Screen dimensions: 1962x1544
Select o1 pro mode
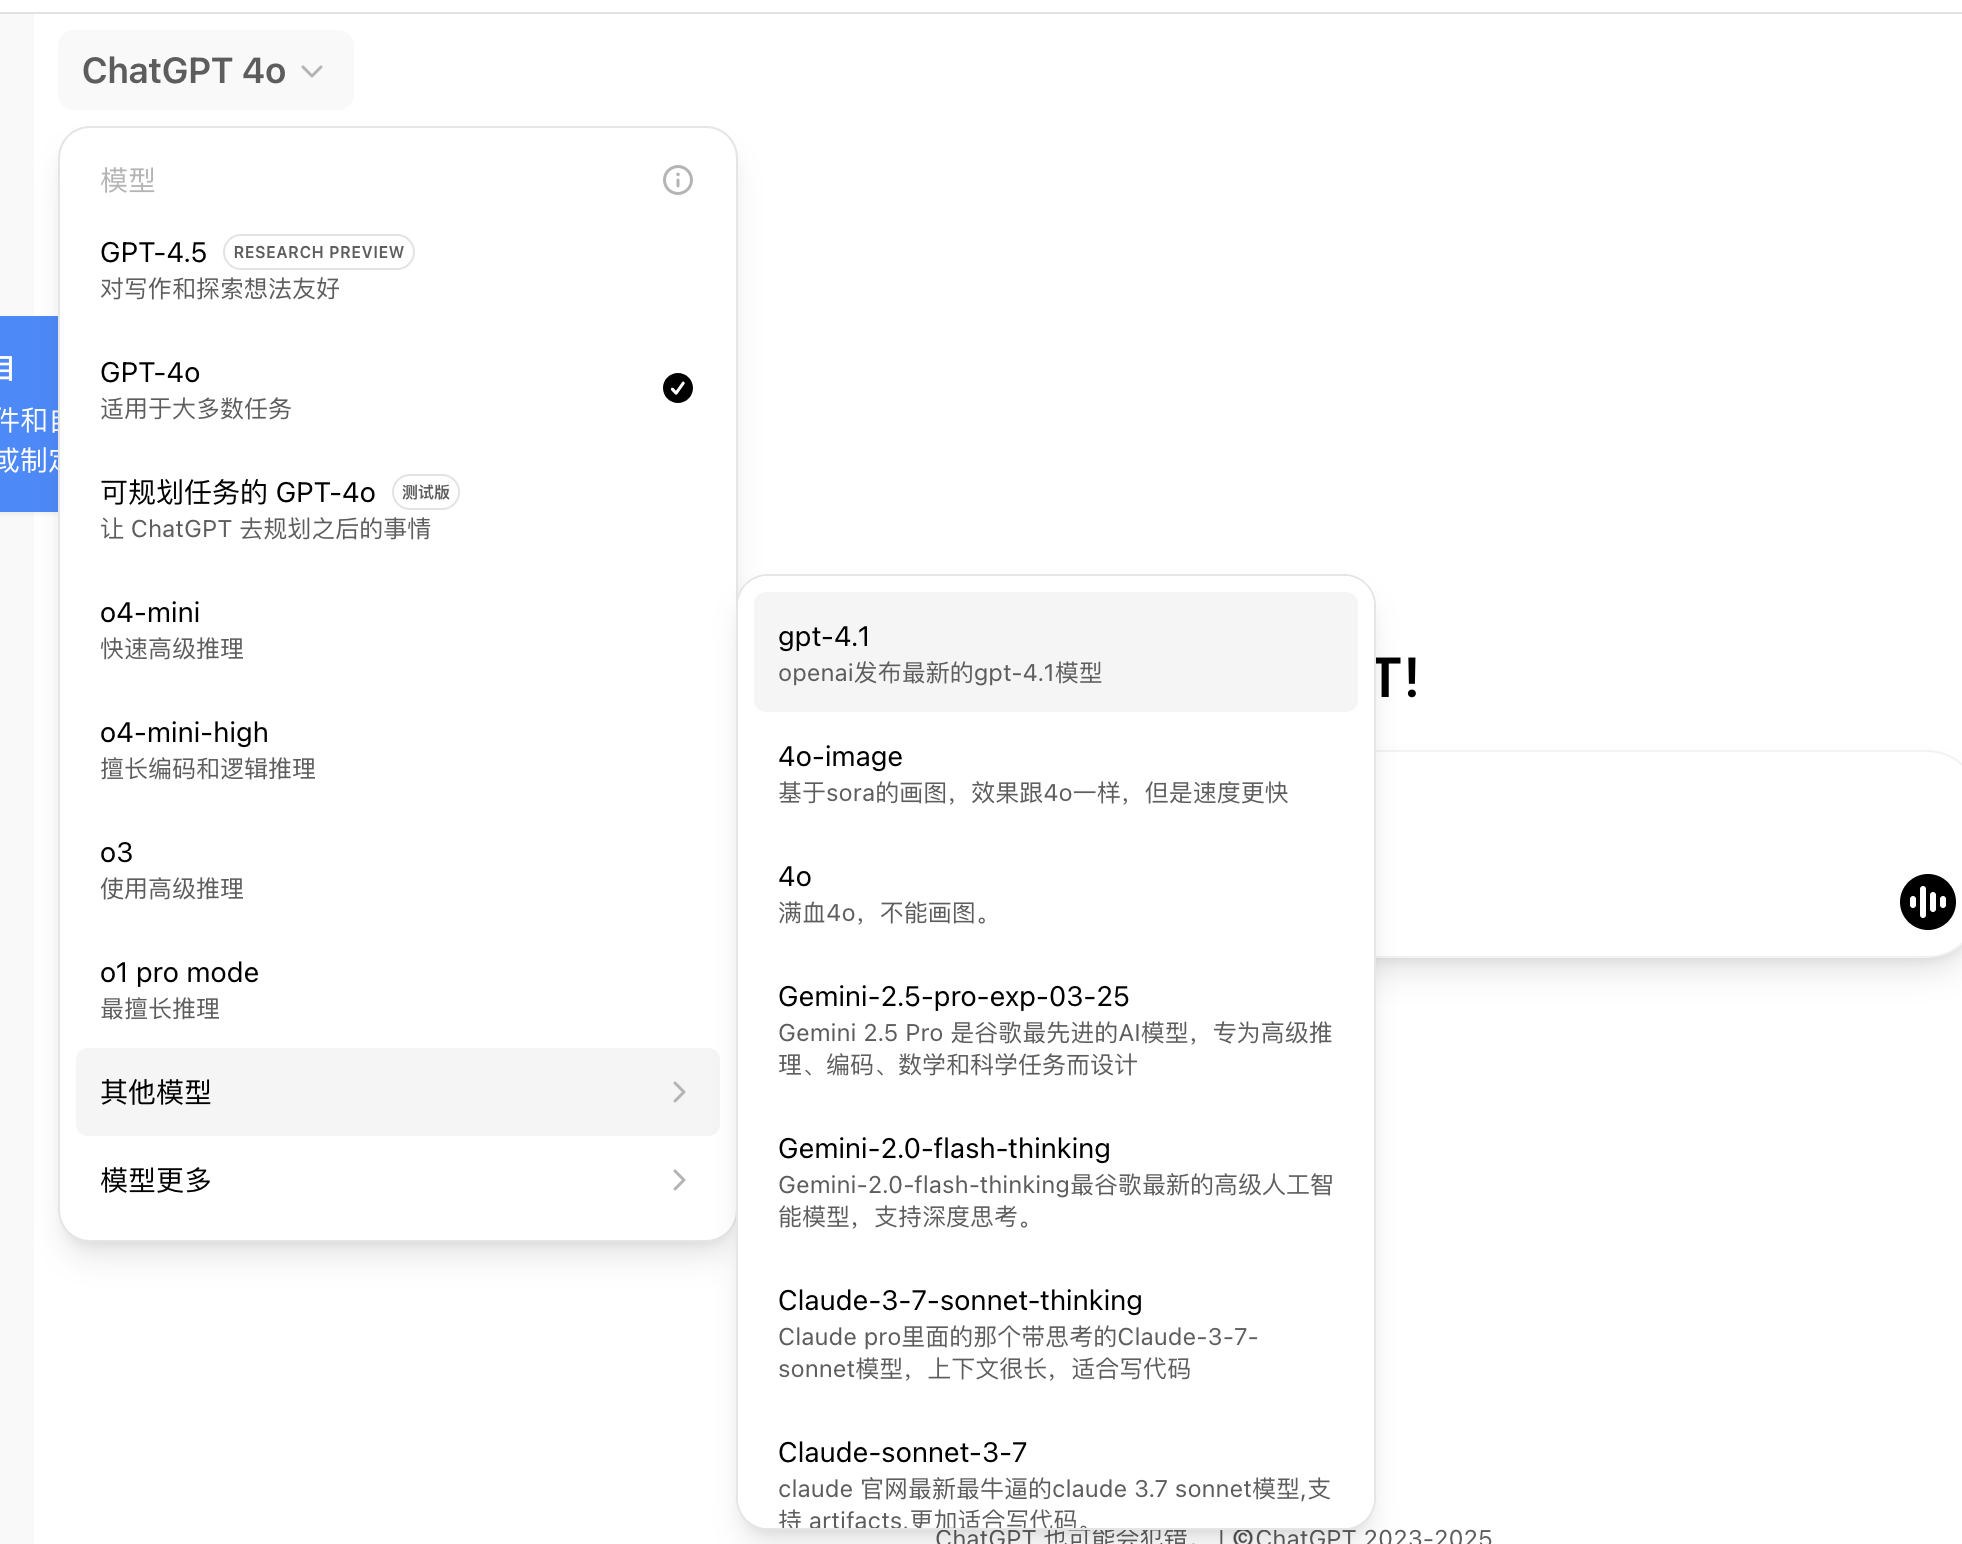coord(398,990)
